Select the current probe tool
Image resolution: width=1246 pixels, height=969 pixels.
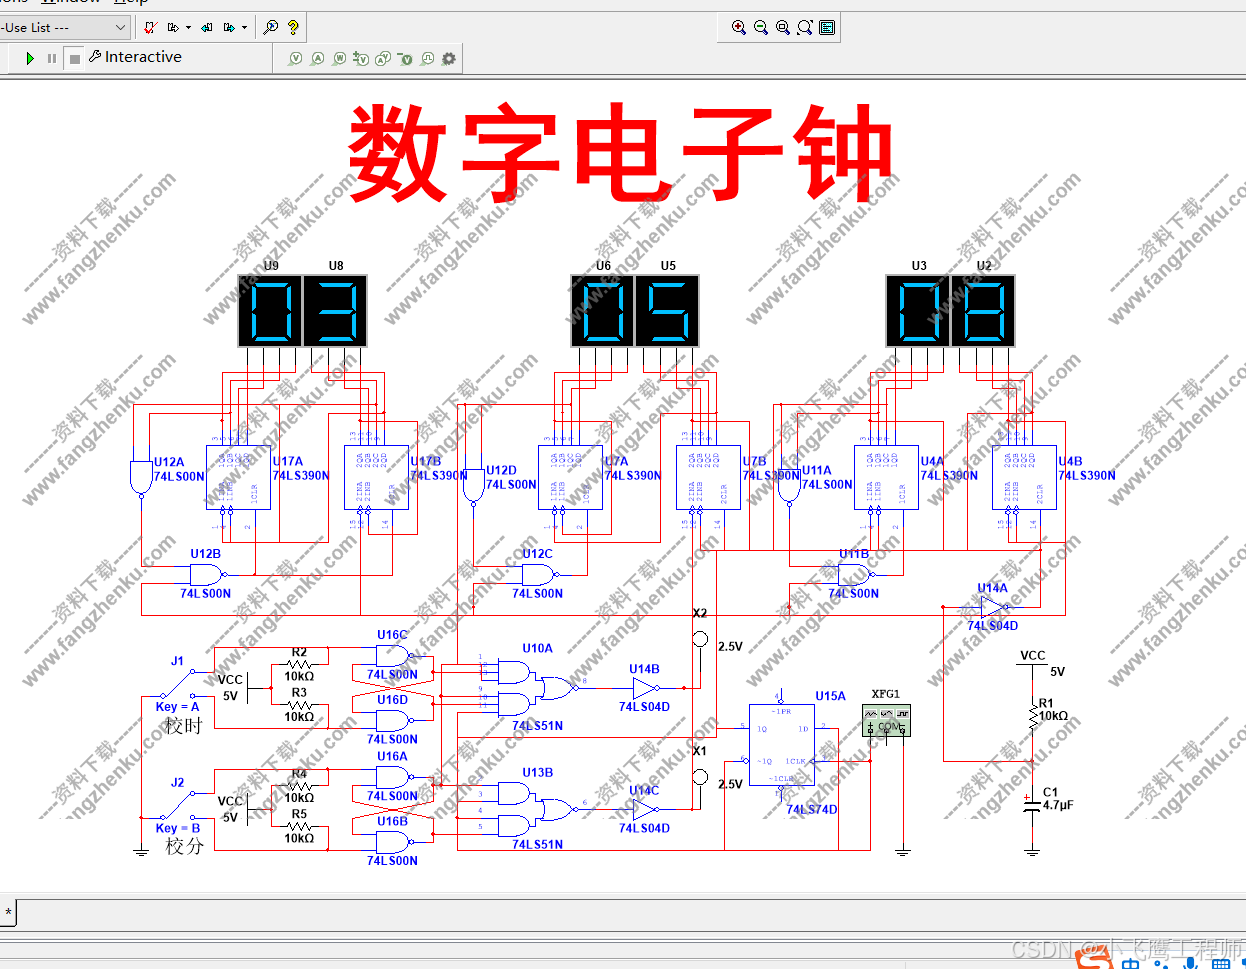318,58
